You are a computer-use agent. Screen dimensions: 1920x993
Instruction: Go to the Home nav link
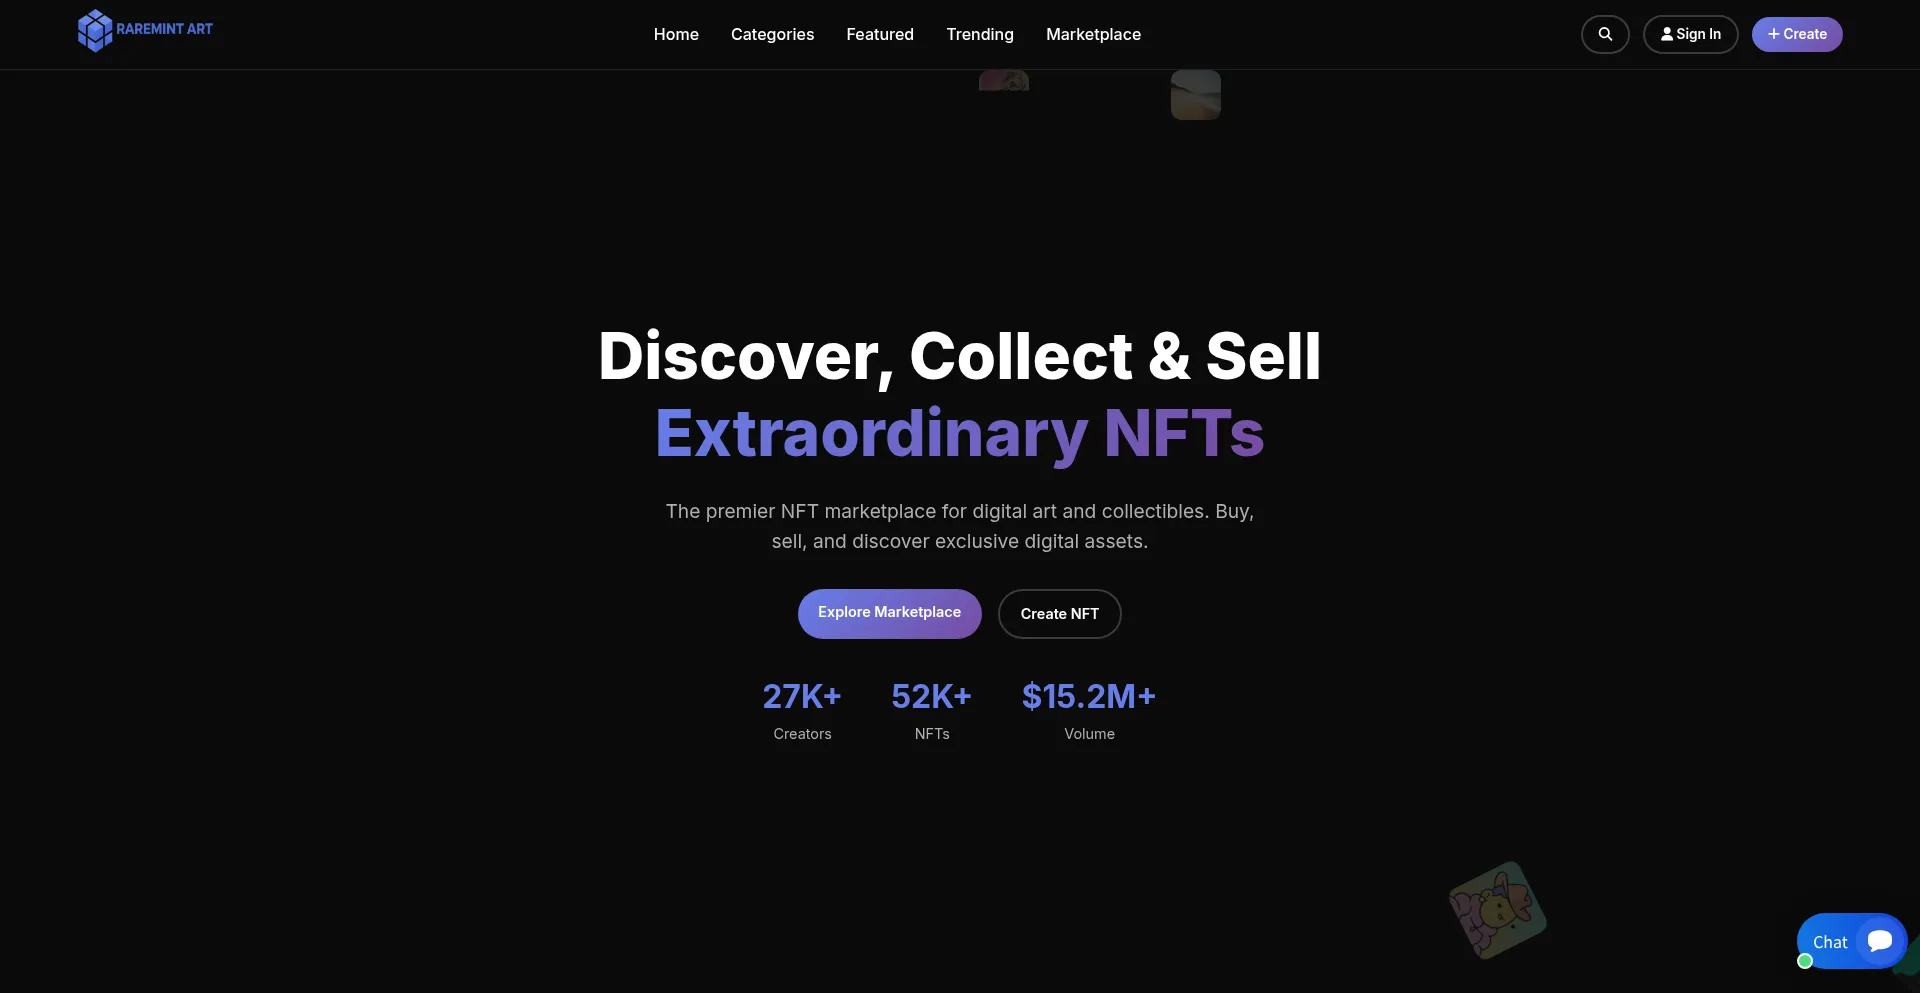pos(676,34)
